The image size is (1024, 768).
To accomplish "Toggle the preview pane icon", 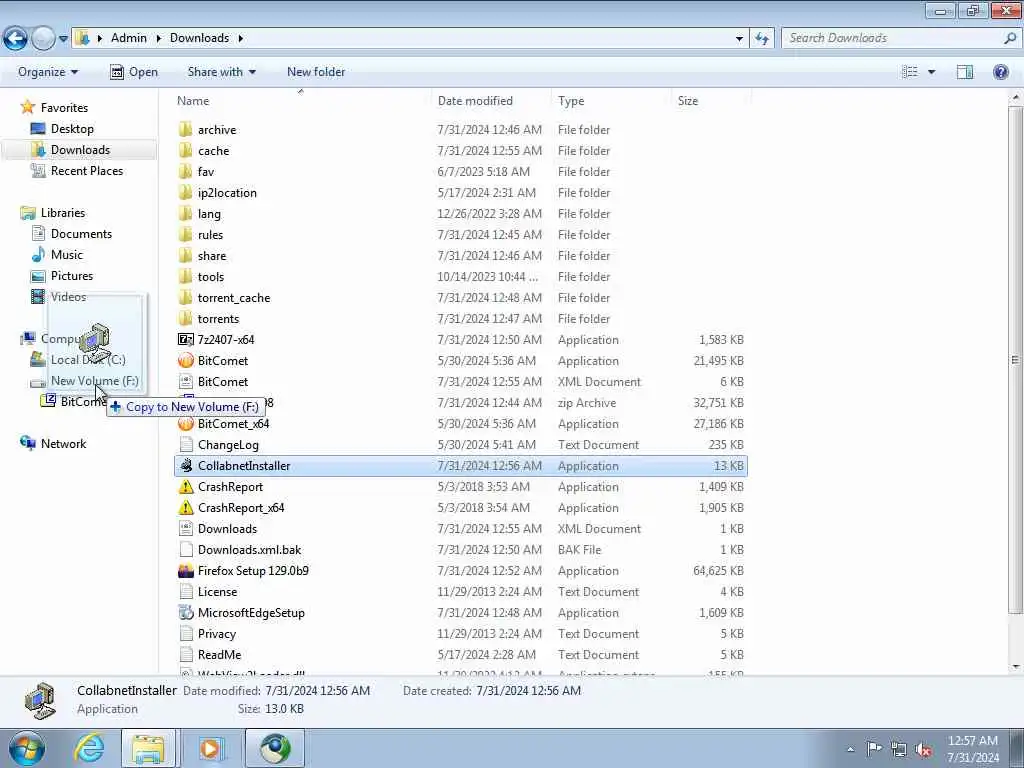I will pos(965,72).
